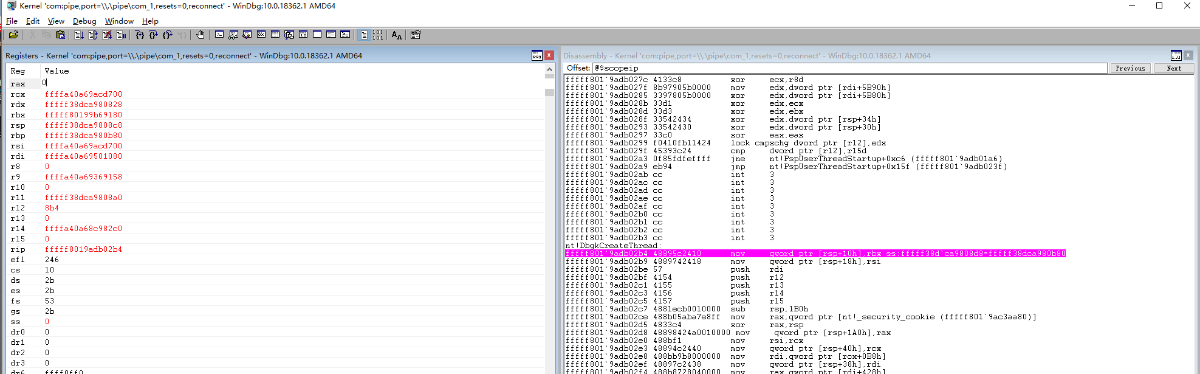Open the Debug menu
The width and height of the screenshot is (1200, 374).
tap(84, 20)
